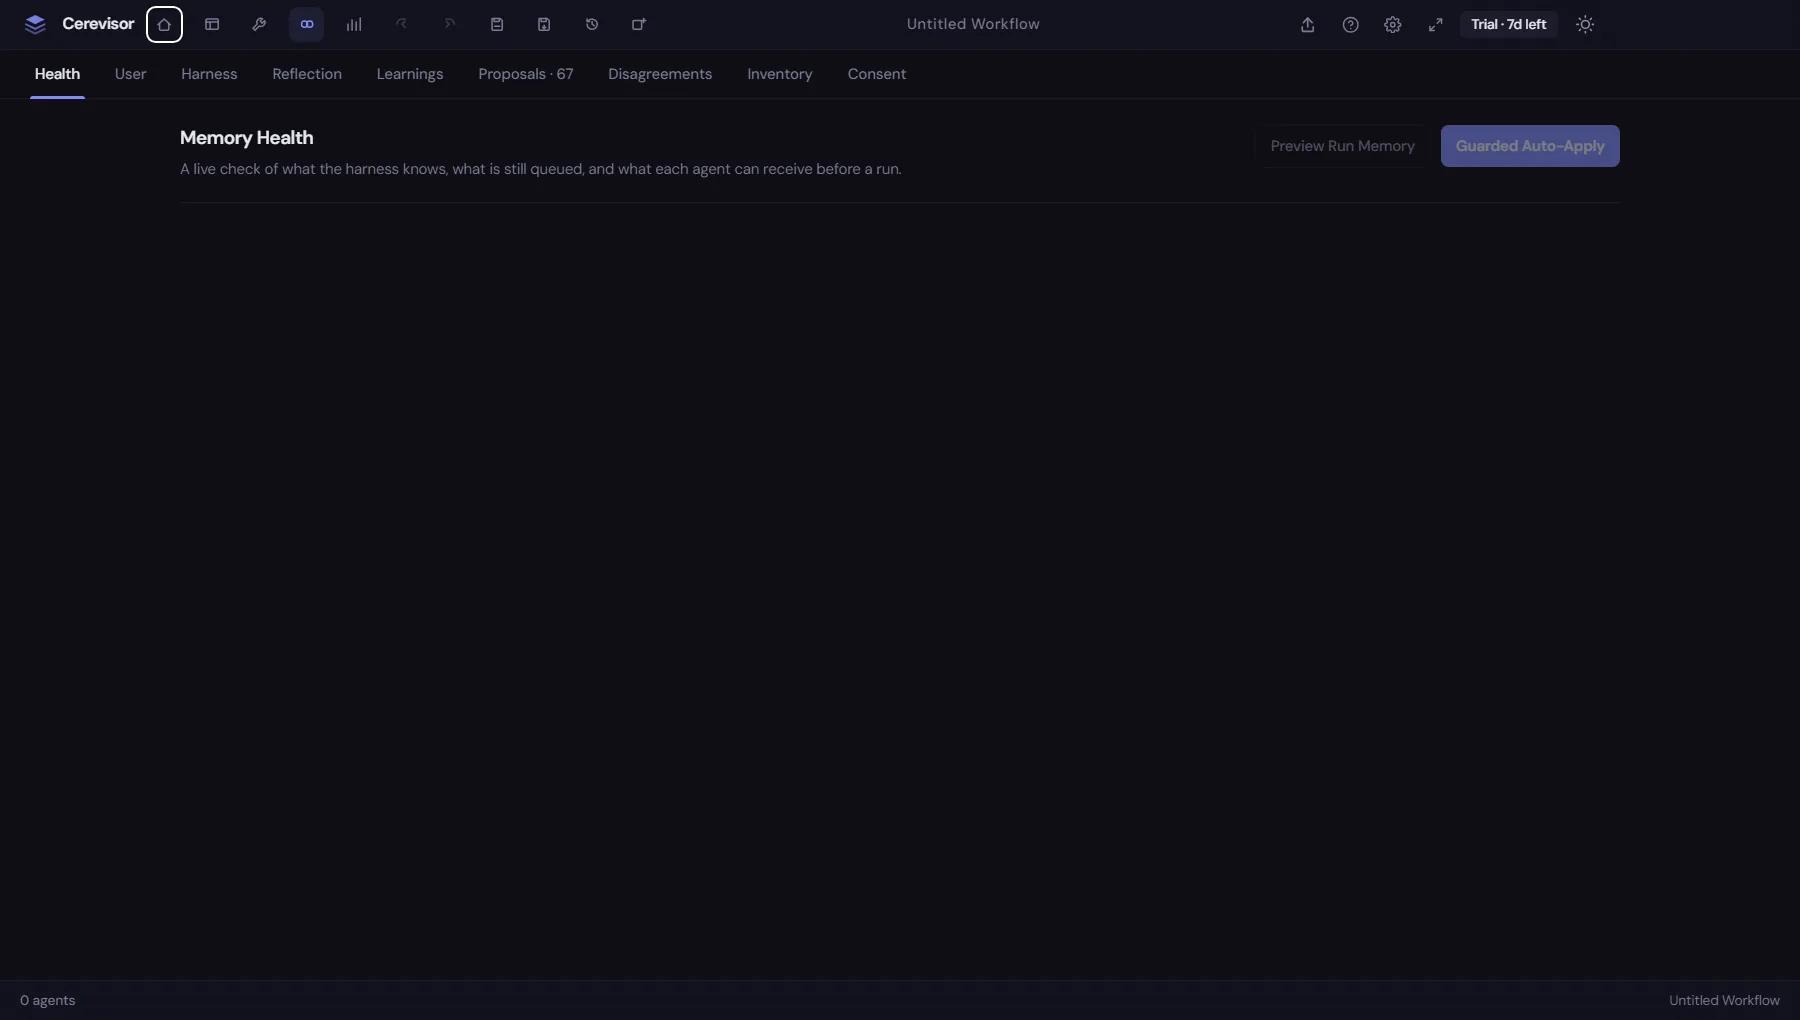Click the save disk icon
Screen dimensions: 1800x1020
[x=497, y=24]
